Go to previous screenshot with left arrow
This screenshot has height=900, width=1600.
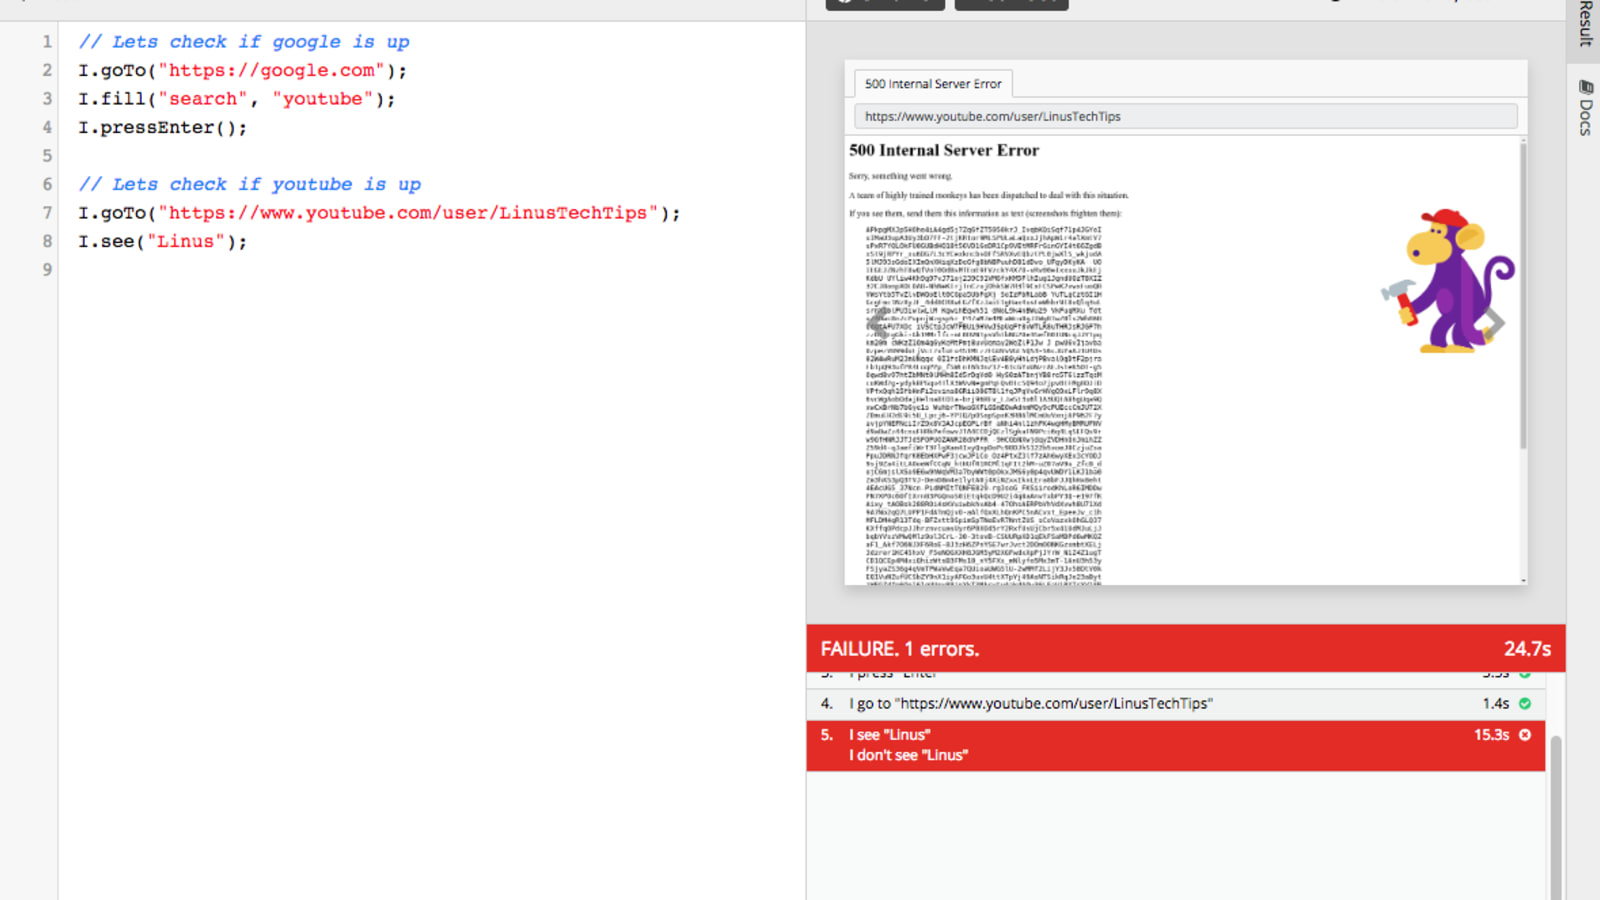click(x=879, y=323)
